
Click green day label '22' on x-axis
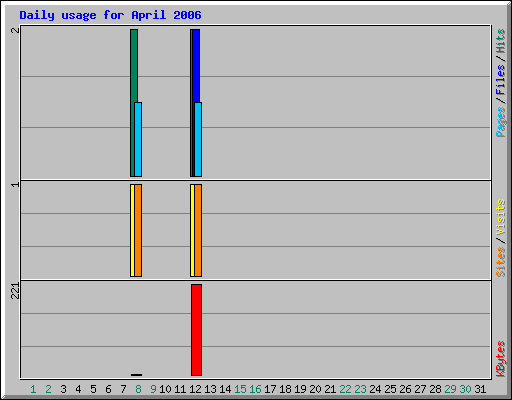click(x=345, y=389)
